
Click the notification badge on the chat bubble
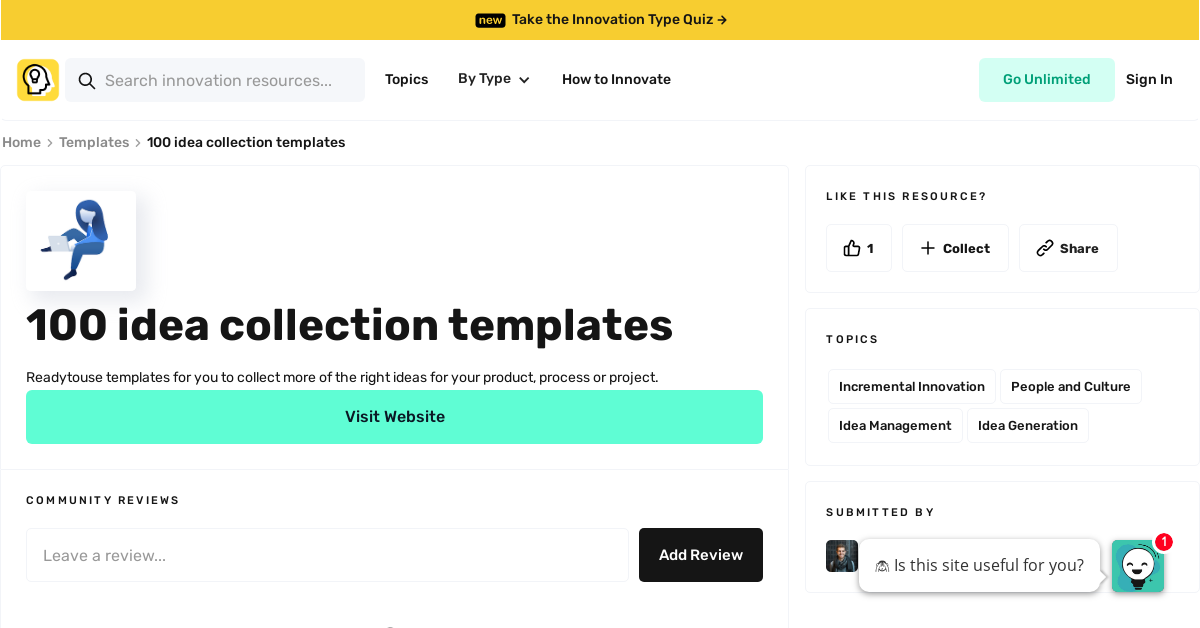(1163, 542)
